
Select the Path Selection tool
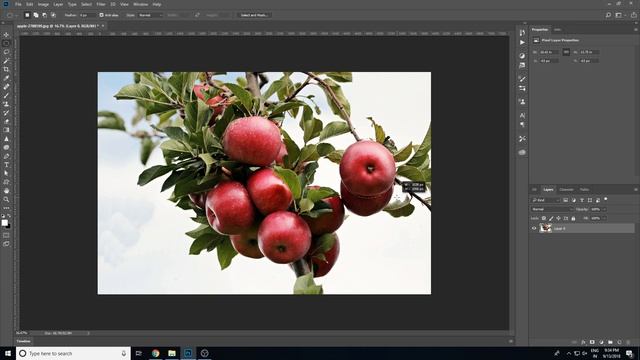[6, 173]
